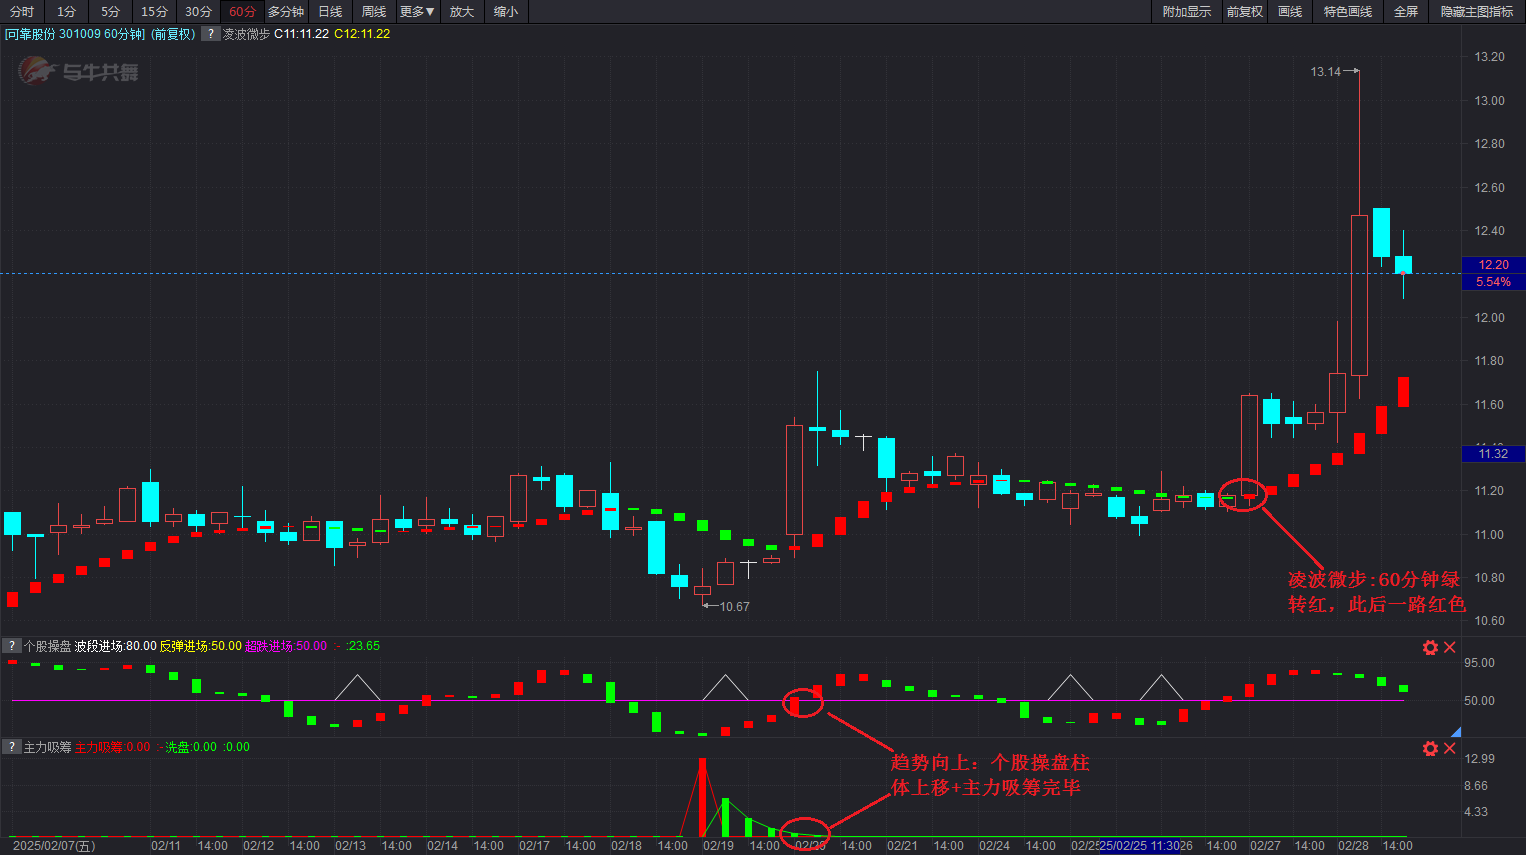1526x855 pixels.
Task: Toggle 隐藏主图指标 to hide main indicators
Action: [x=1477, y=11]
